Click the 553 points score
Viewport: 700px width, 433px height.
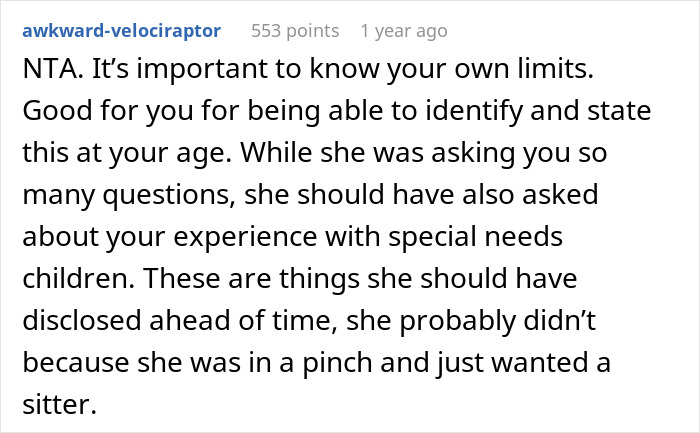pos(295,31)
